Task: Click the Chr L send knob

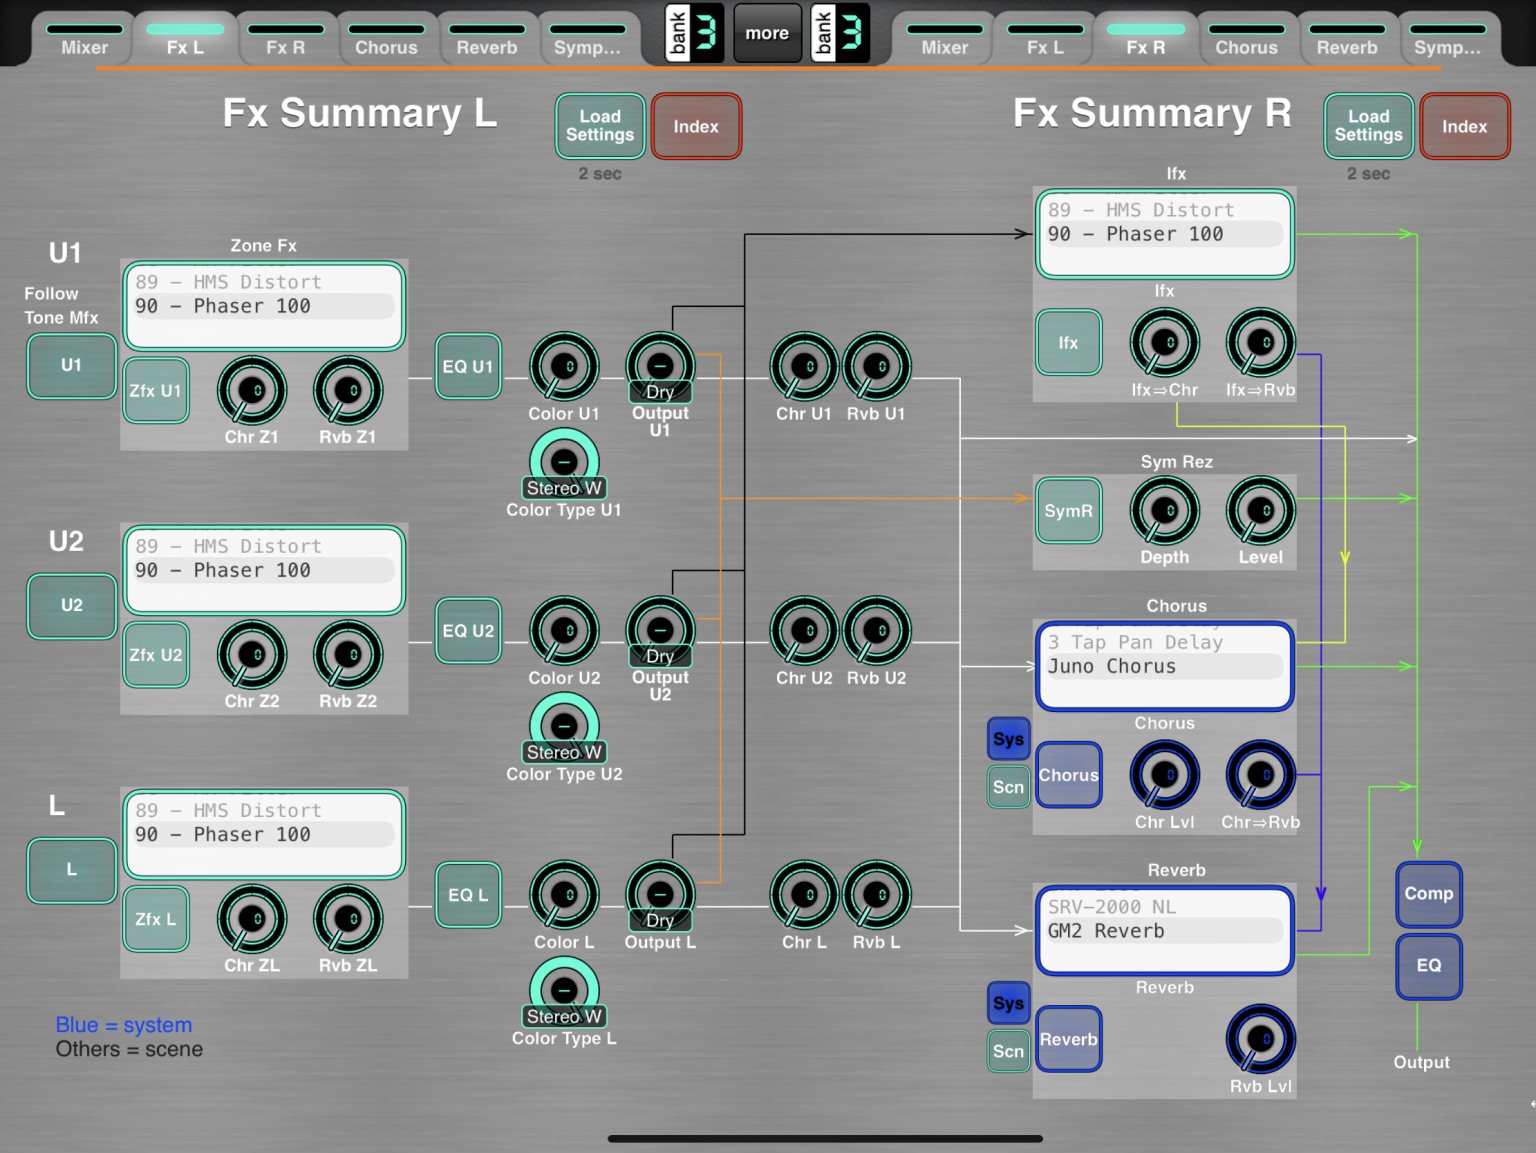Action: (x=804, y=894)
